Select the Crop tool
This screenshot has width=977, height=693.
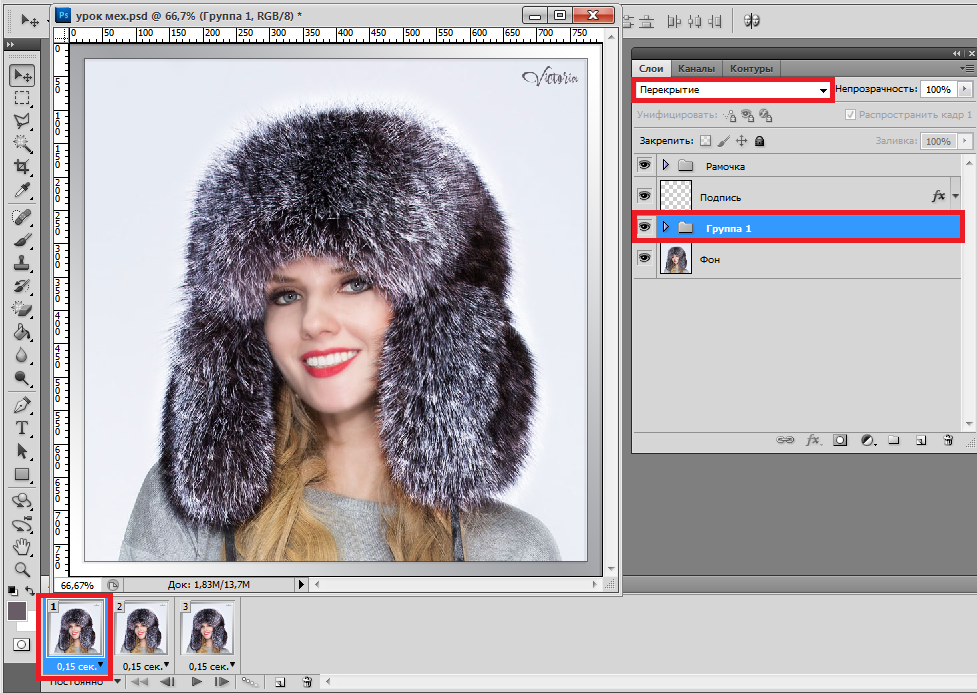click(21, 166)
